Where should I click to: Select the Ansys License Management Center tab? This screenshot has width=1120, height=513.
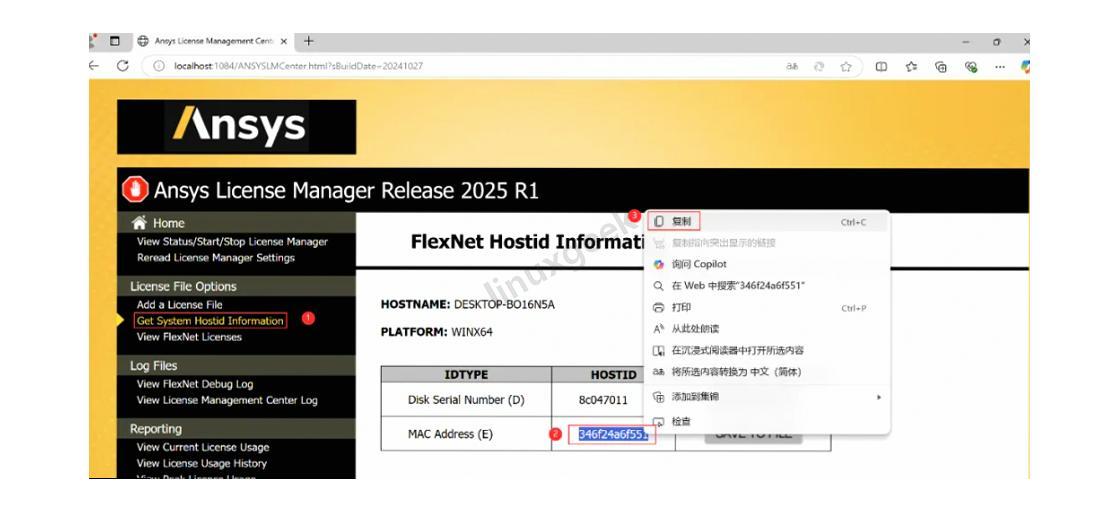pyautogui.click(x=212, y=41)
